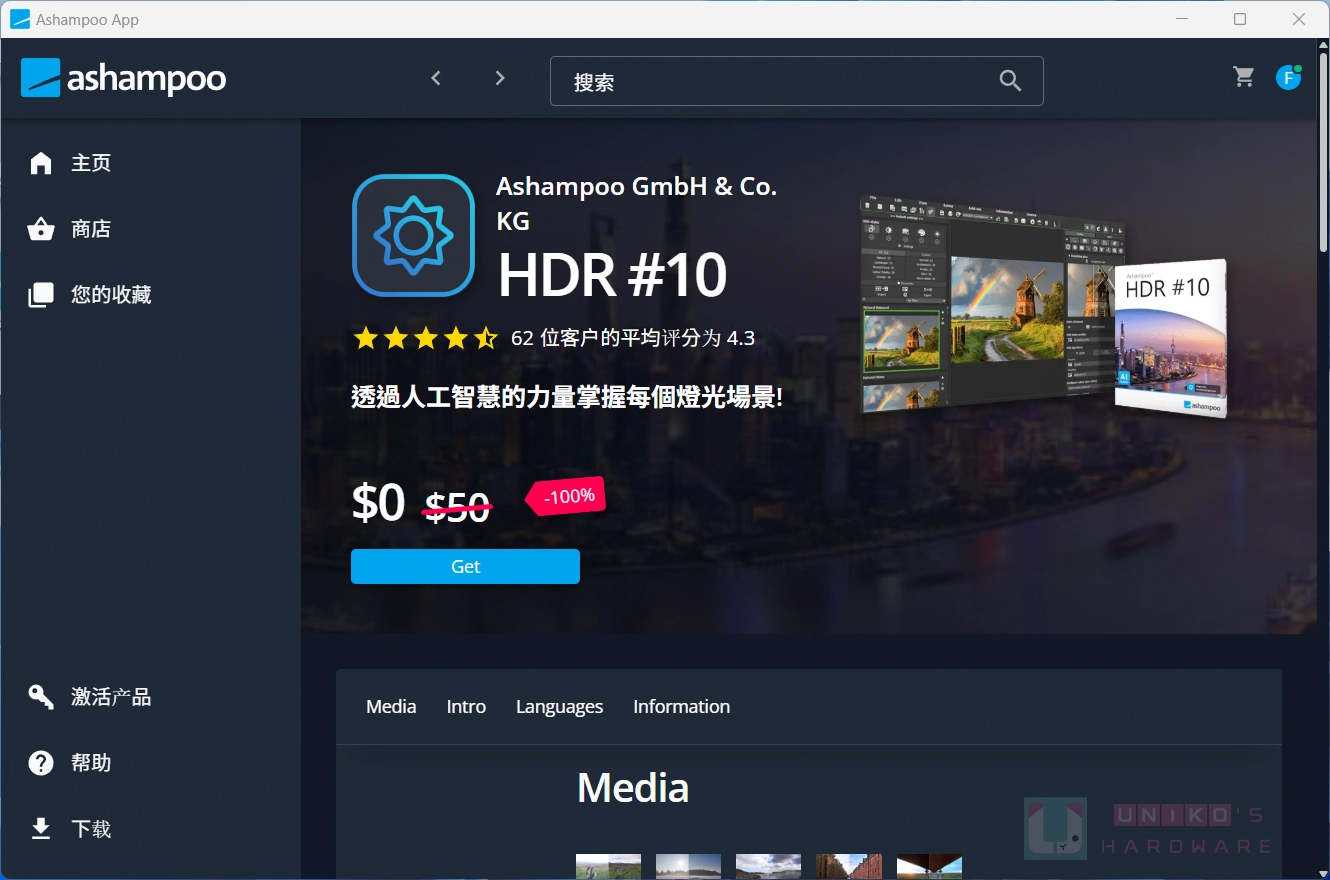1330x880 pixels.
Task: Switch to the Media tab
Action: pos(391,707)
